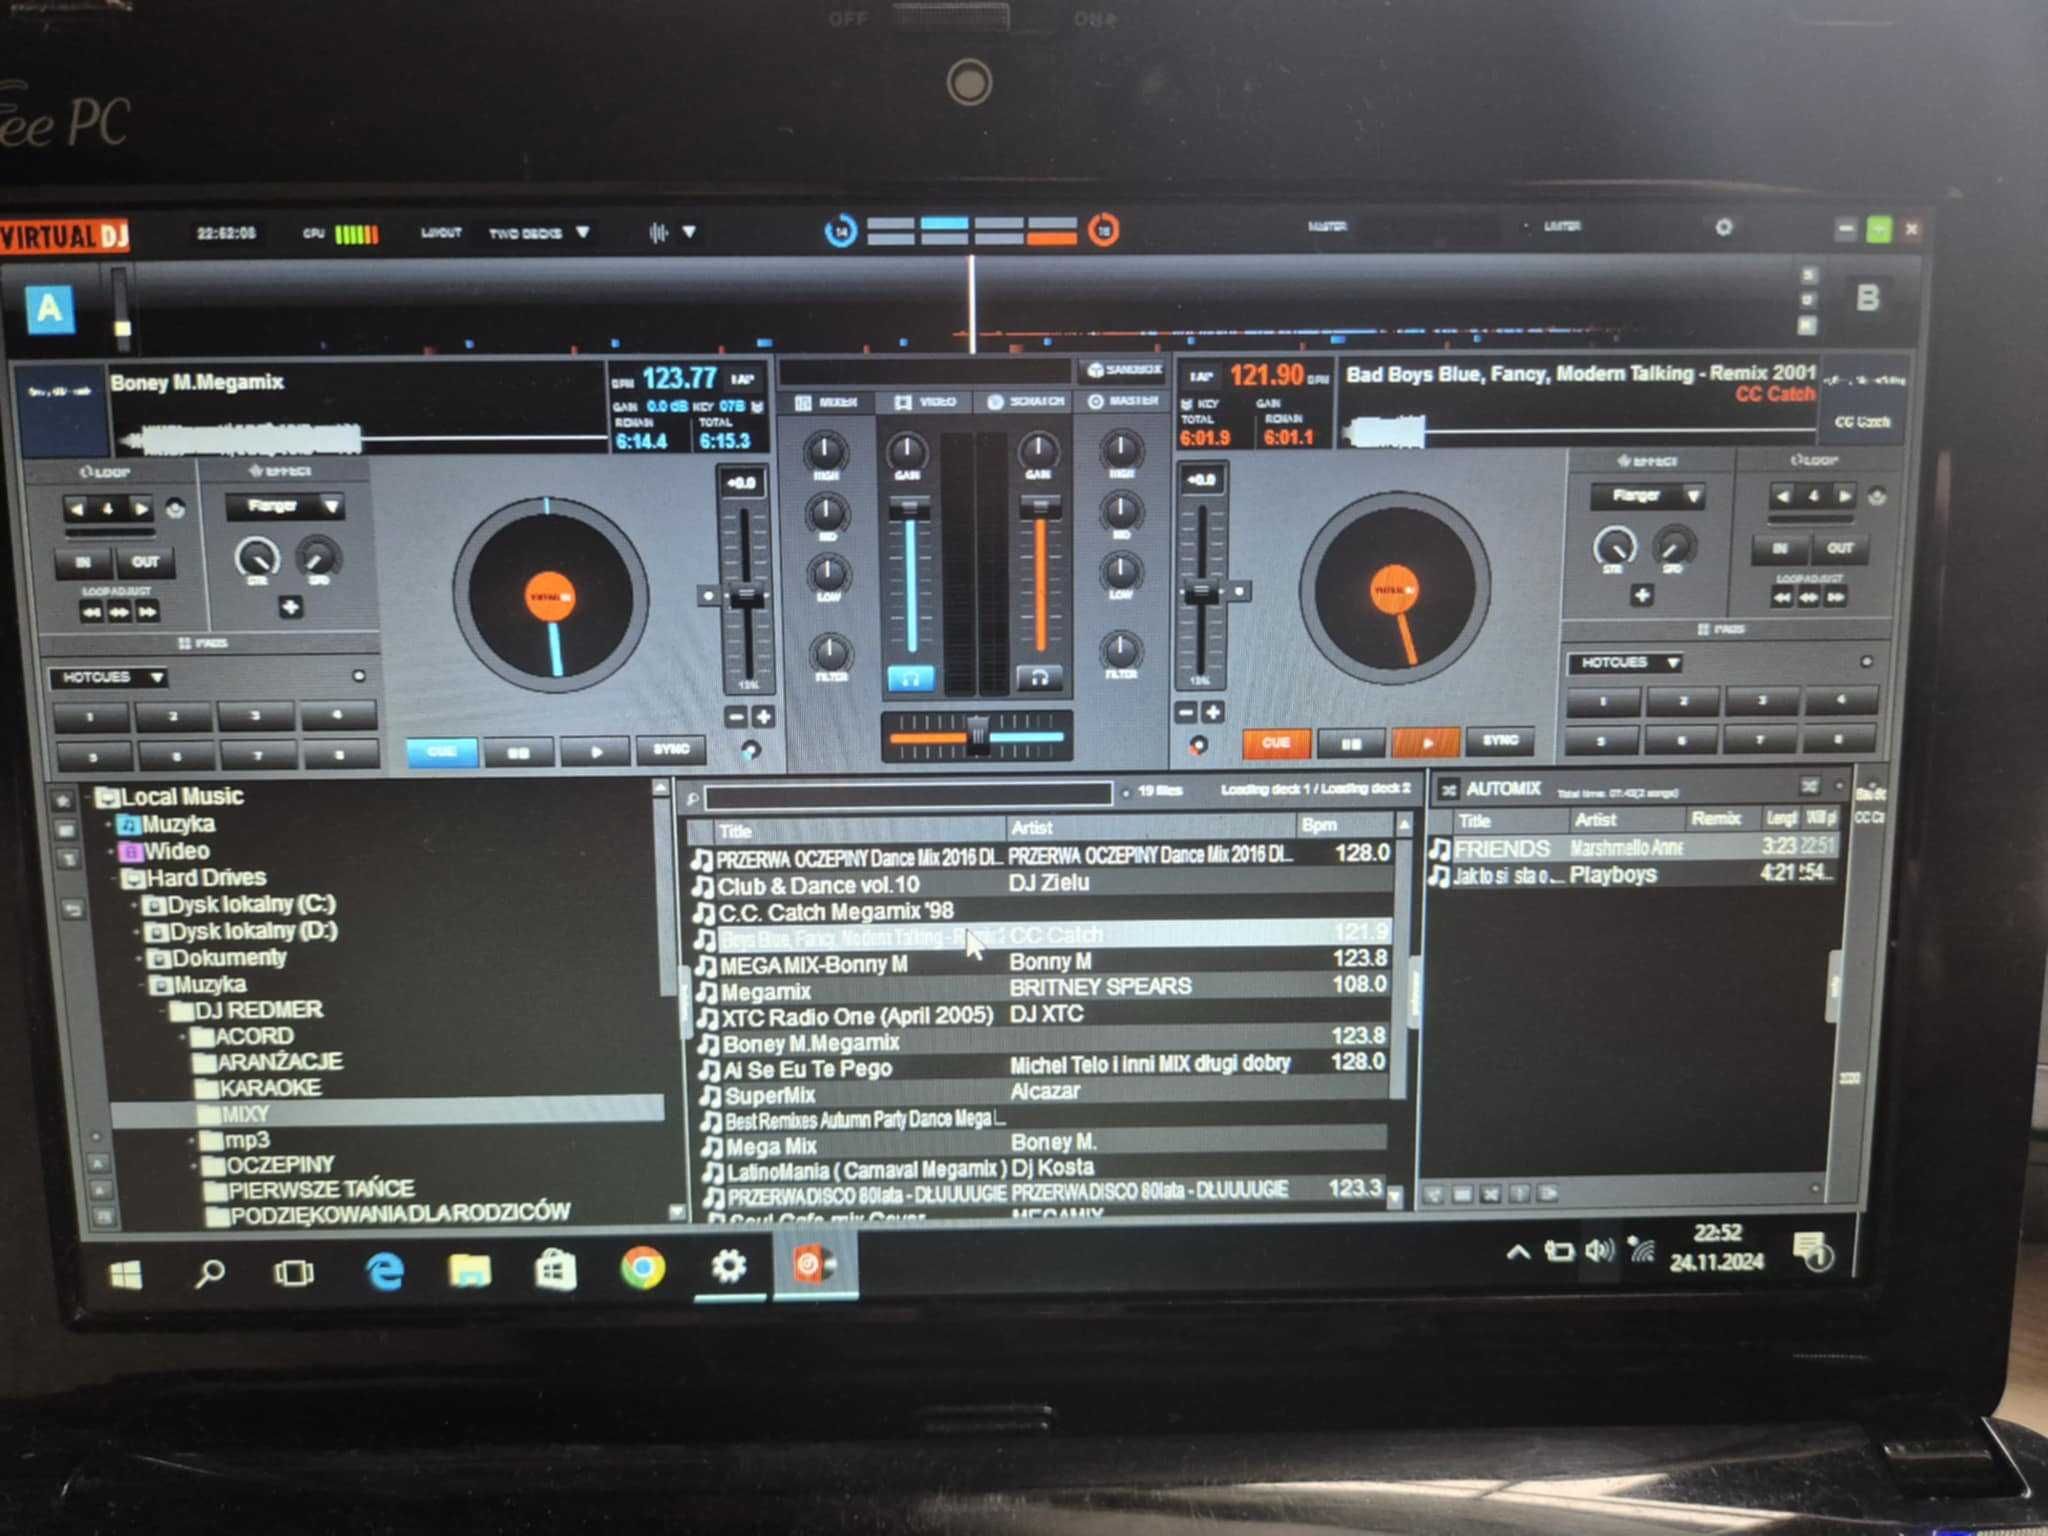Set loop OUT point on deck A

145,562
